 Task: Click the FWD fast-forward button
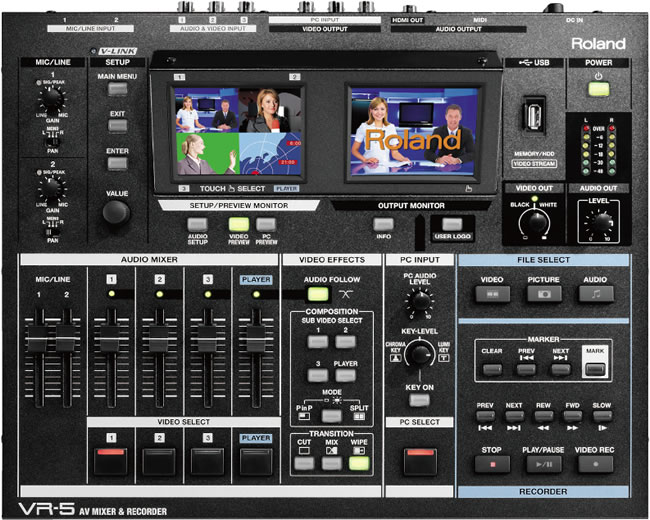[x=572, y=416]
